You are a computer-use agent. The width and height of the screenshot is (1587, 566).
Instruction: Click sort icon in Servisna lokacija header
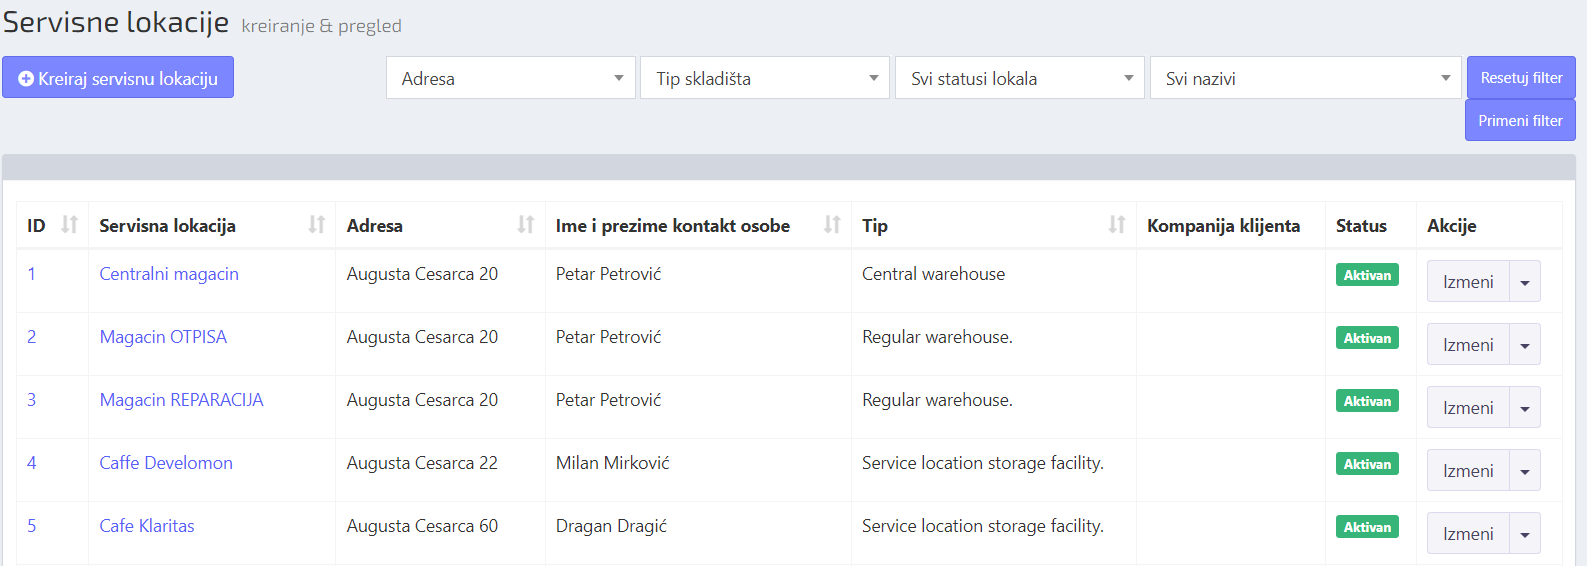[x=316, y=225]
